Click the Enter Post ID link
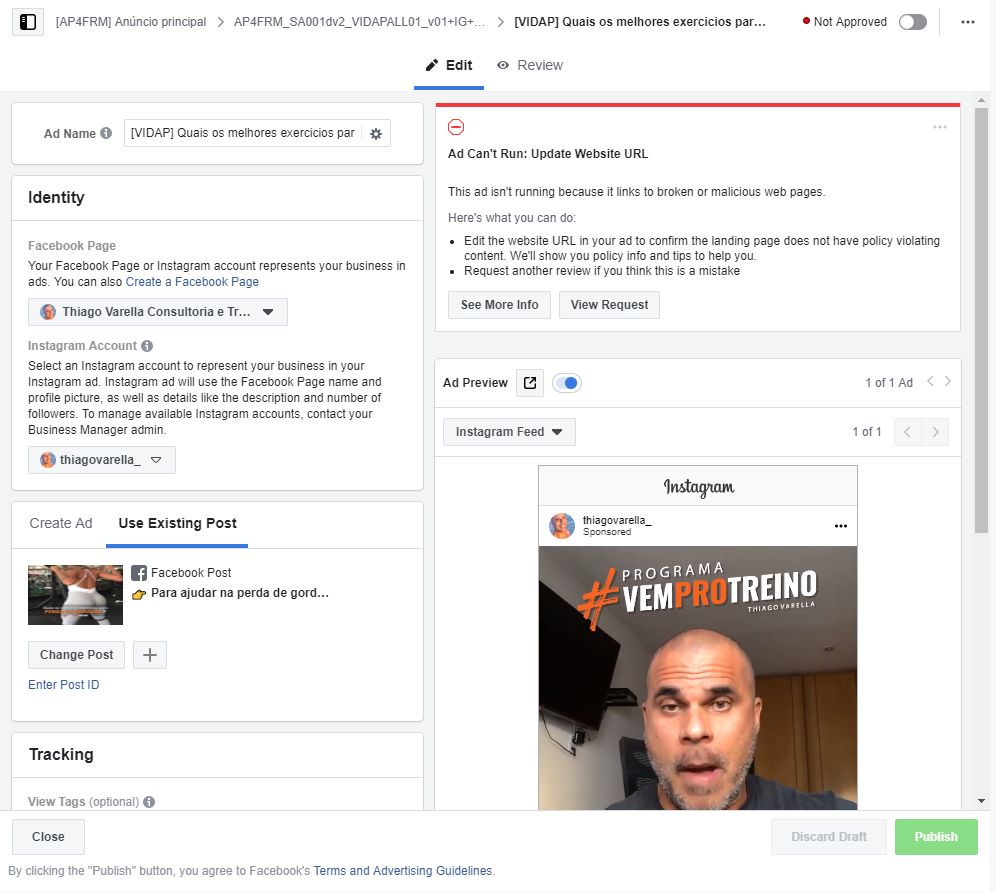 tap(64, 685)
